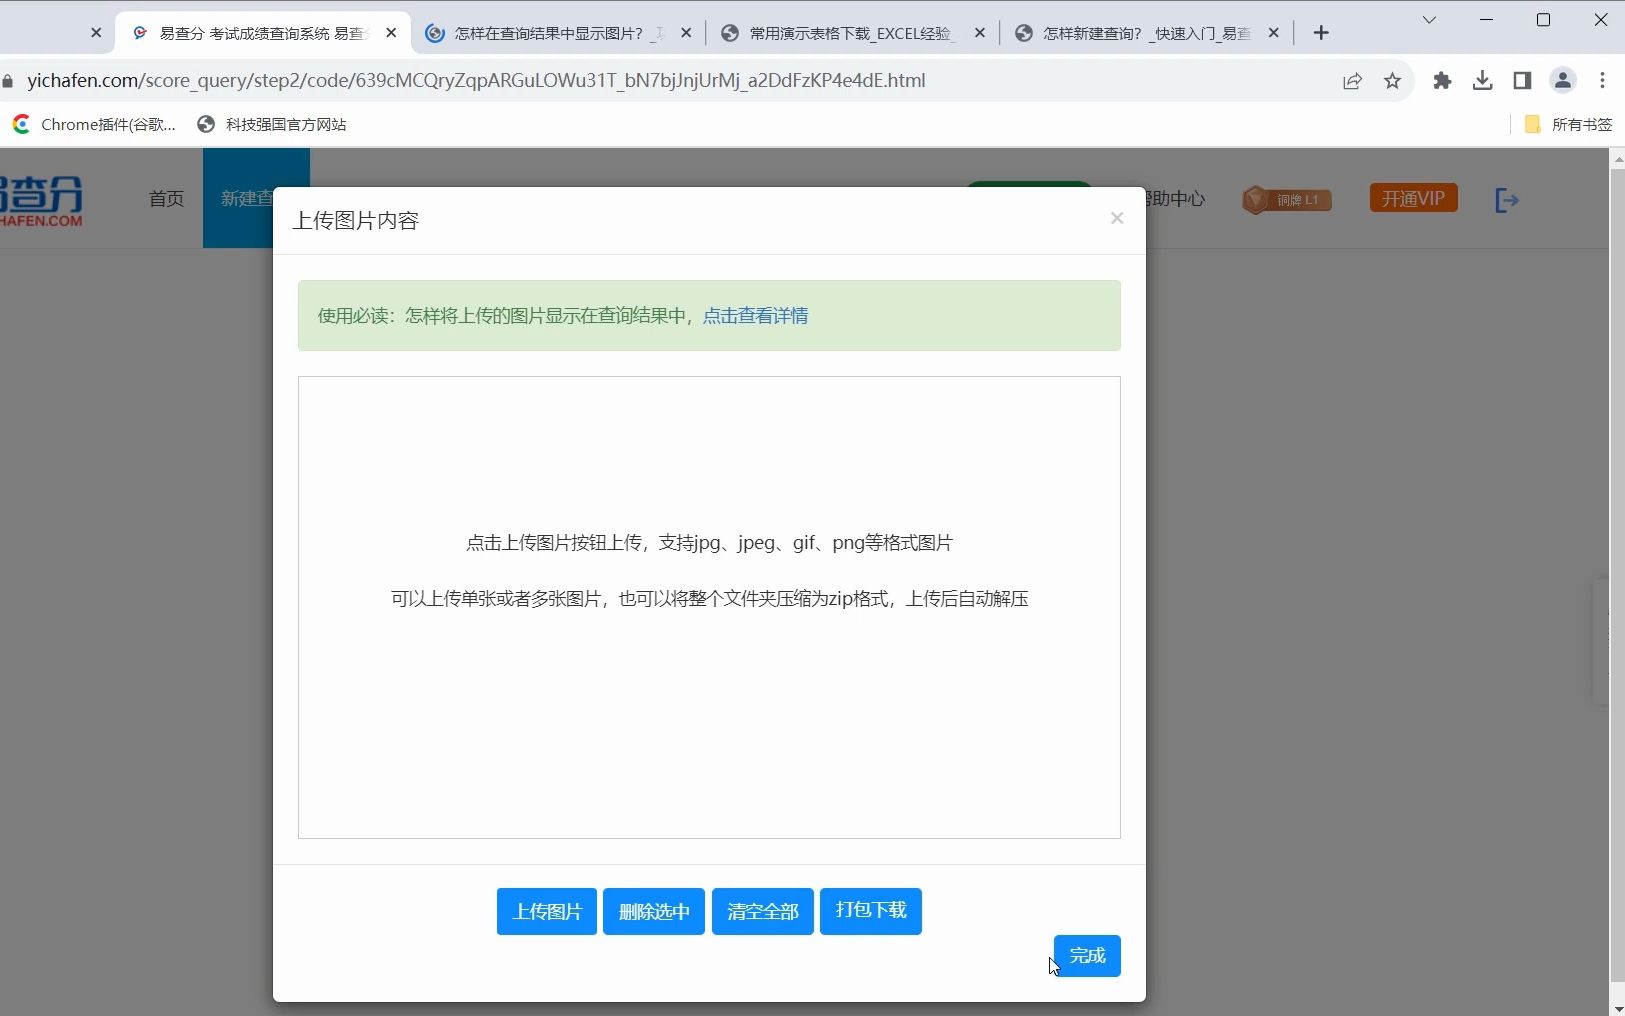
Task: Toggle the browser side panel icon
Action: (x=1522, y=81)
